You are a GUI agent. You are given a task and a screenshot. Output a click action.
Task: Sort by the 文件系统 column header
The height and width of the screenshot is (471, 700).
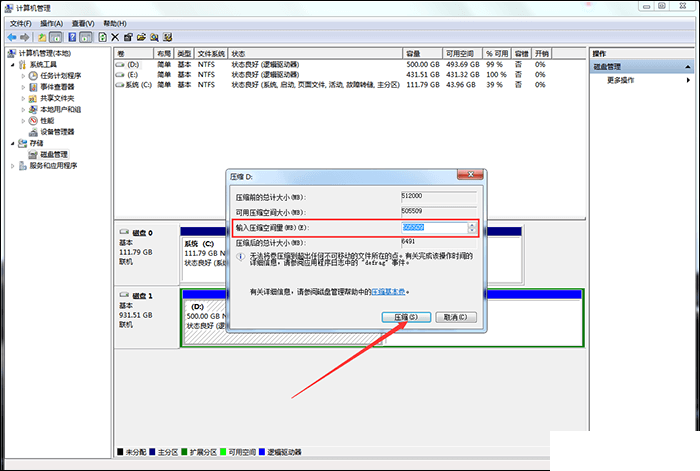[211, 54]
